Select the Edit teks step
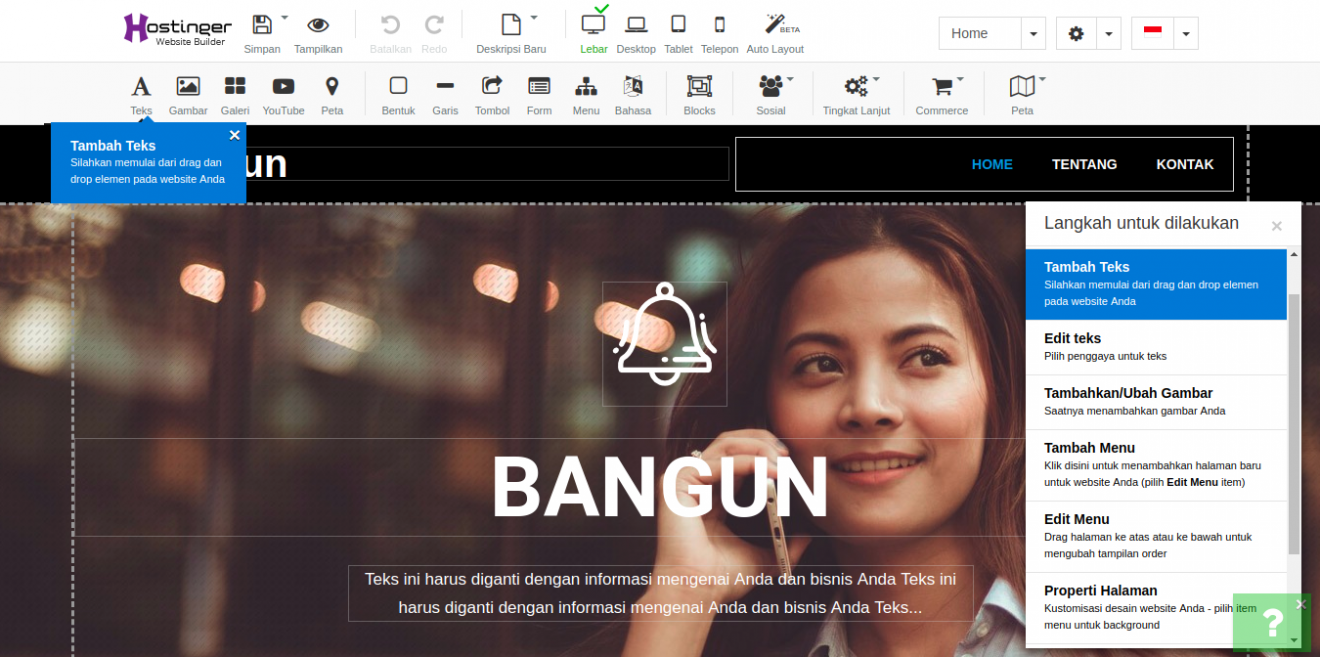 click(x=1156, y=347)
